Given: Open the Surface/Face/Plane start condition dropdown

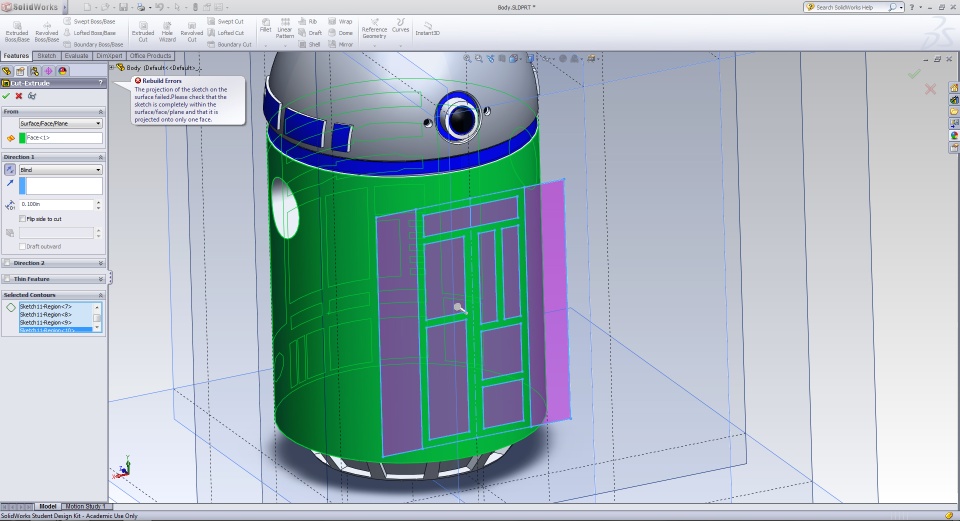Looking at the screenshot, I should click(x=60, y=123).
